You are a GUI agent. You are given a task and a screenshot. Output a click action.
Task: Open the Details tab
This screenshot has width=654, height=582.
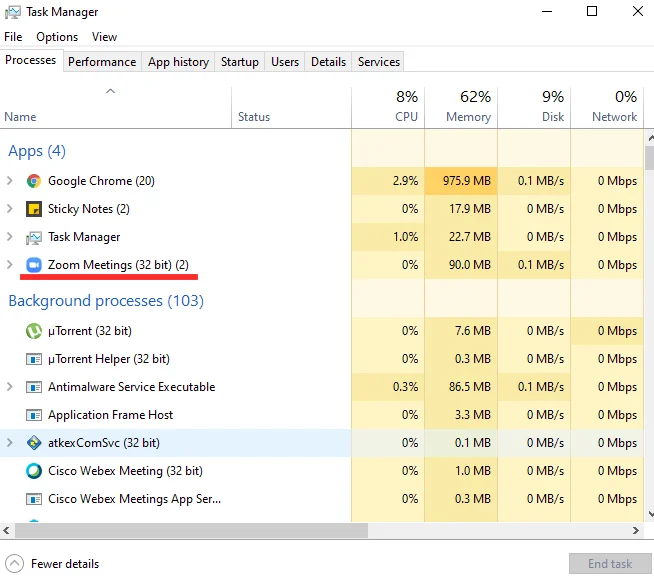(x=328, y=62)
